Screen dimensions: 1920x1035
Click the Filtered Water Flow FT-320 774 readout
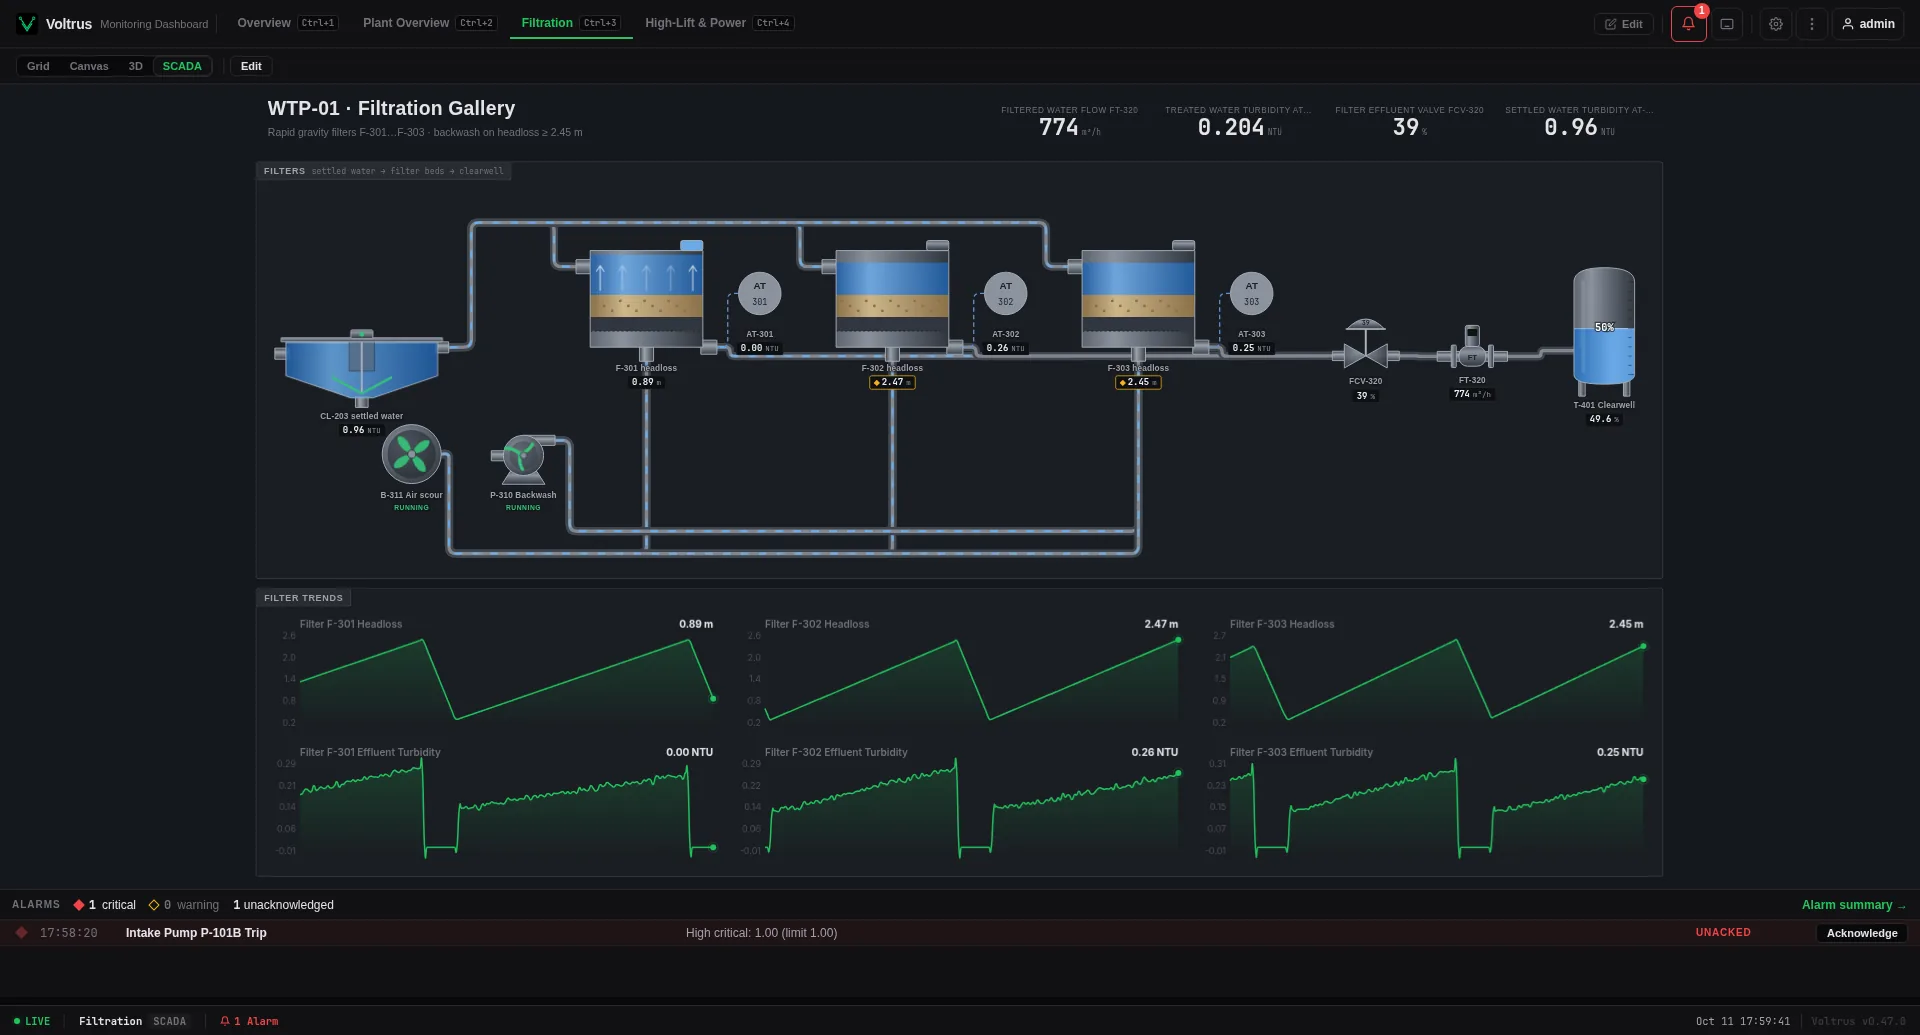pos(1069,122)
